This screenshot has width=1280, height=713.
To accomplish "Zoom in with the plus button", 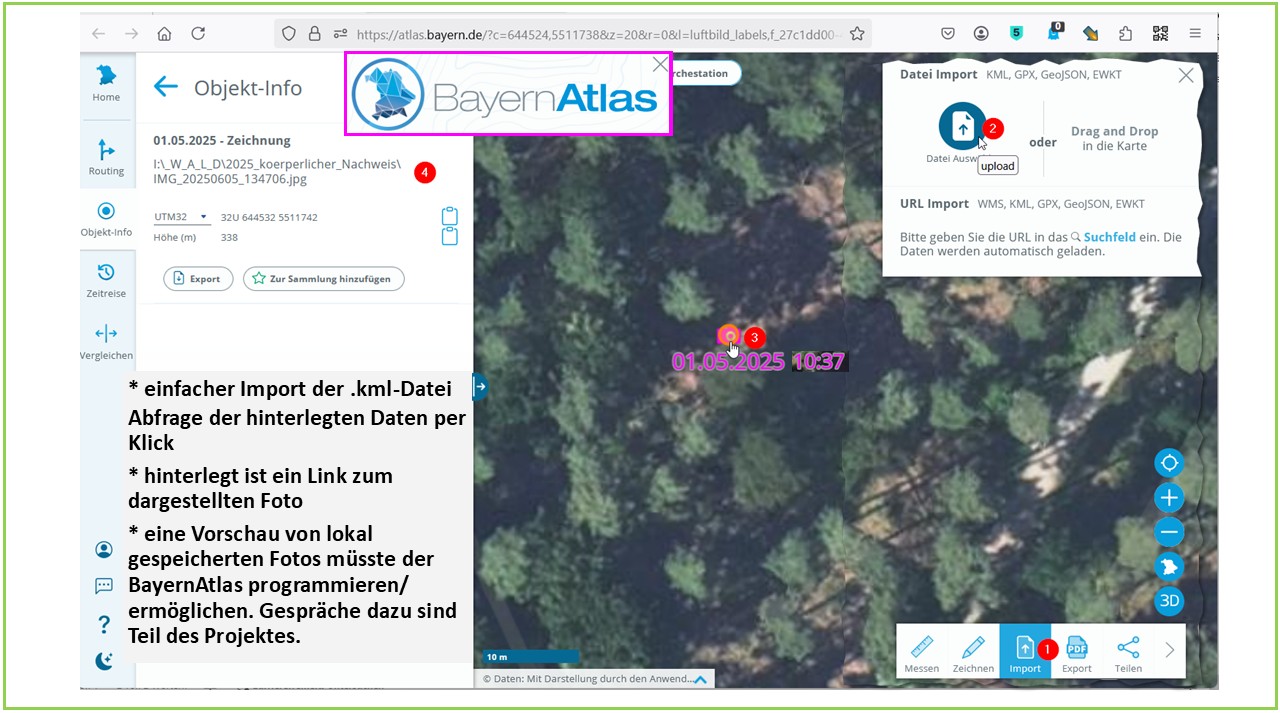I will 1168,497.
